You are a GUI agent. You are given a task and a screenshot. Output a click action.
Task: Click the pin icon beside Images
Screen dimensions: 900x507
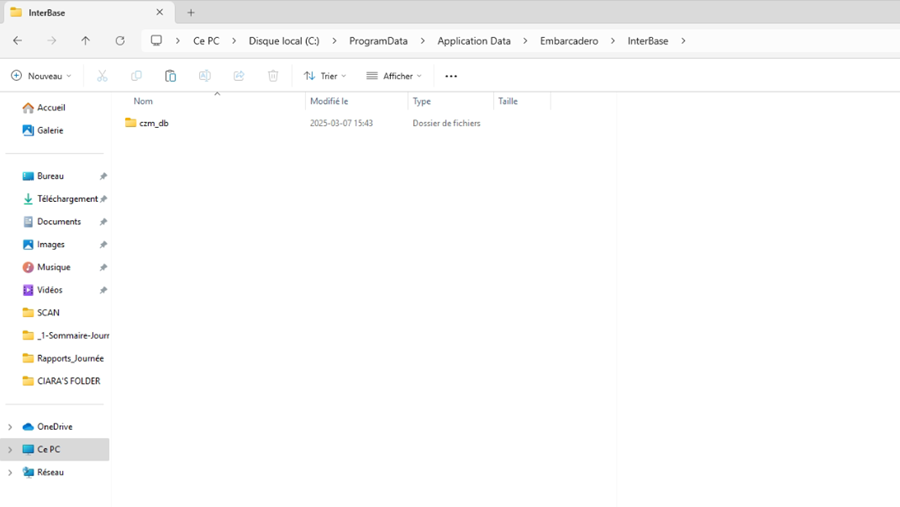pyautogui.click(x=103, y=245)
